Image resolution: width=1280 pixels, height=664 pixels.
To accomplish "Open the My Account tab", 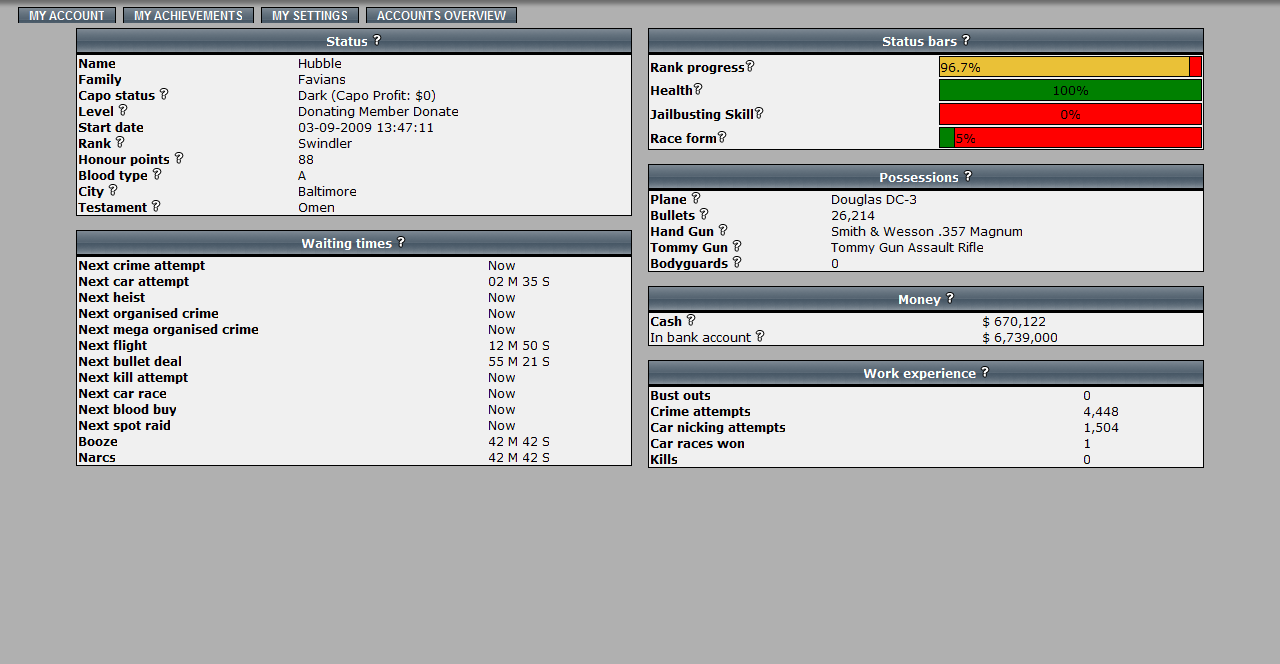I will (67, 16).
